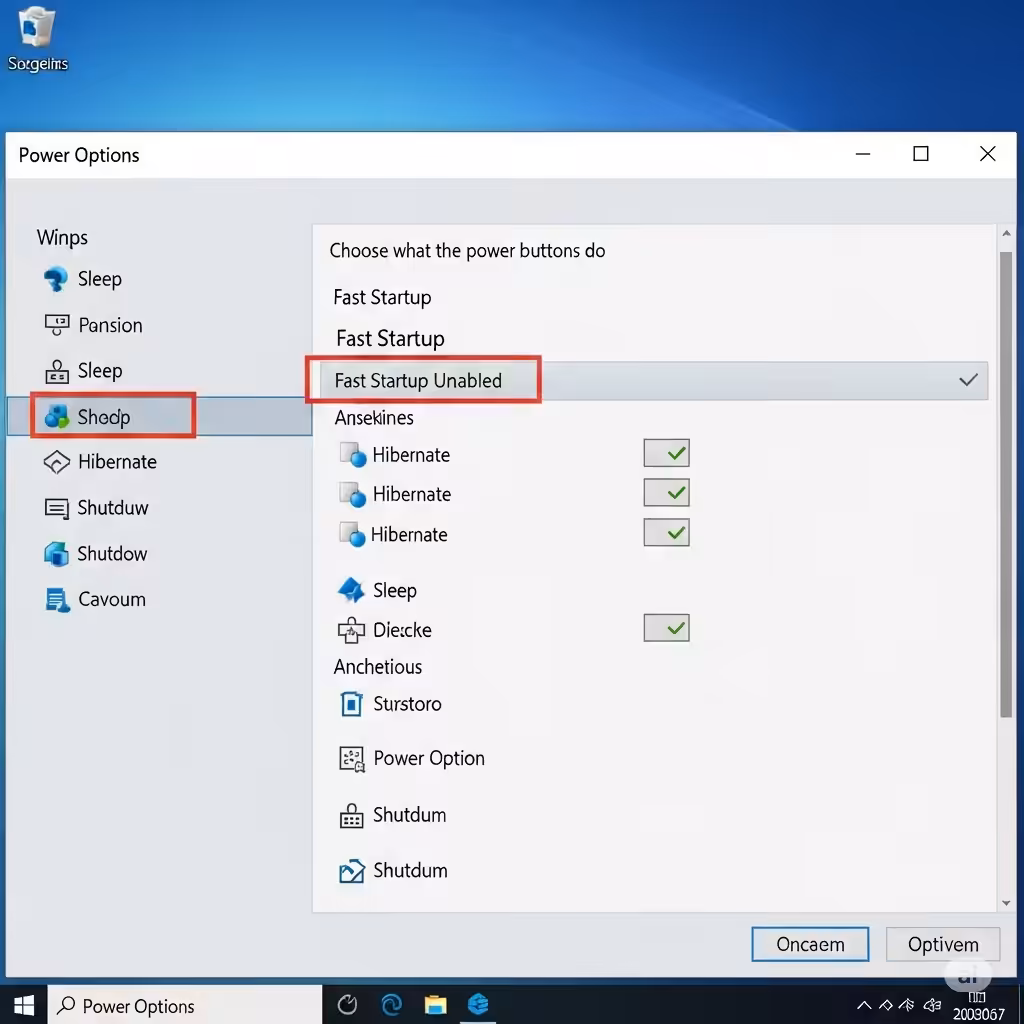Expand hidden system tray icons chevron
This screenshot has height=1024, width=1024.
click(x=864, y=1005)
